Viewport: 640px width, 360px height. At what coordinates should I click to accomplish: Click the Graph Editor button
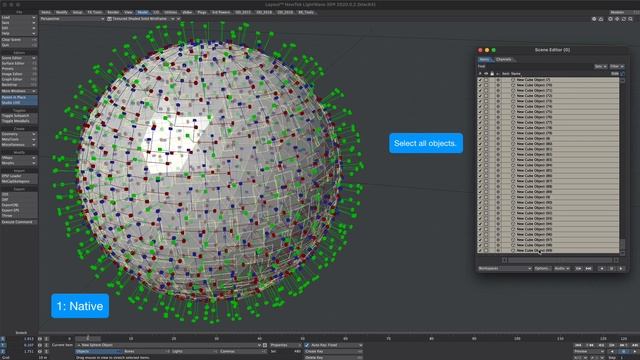pos(19,80)
